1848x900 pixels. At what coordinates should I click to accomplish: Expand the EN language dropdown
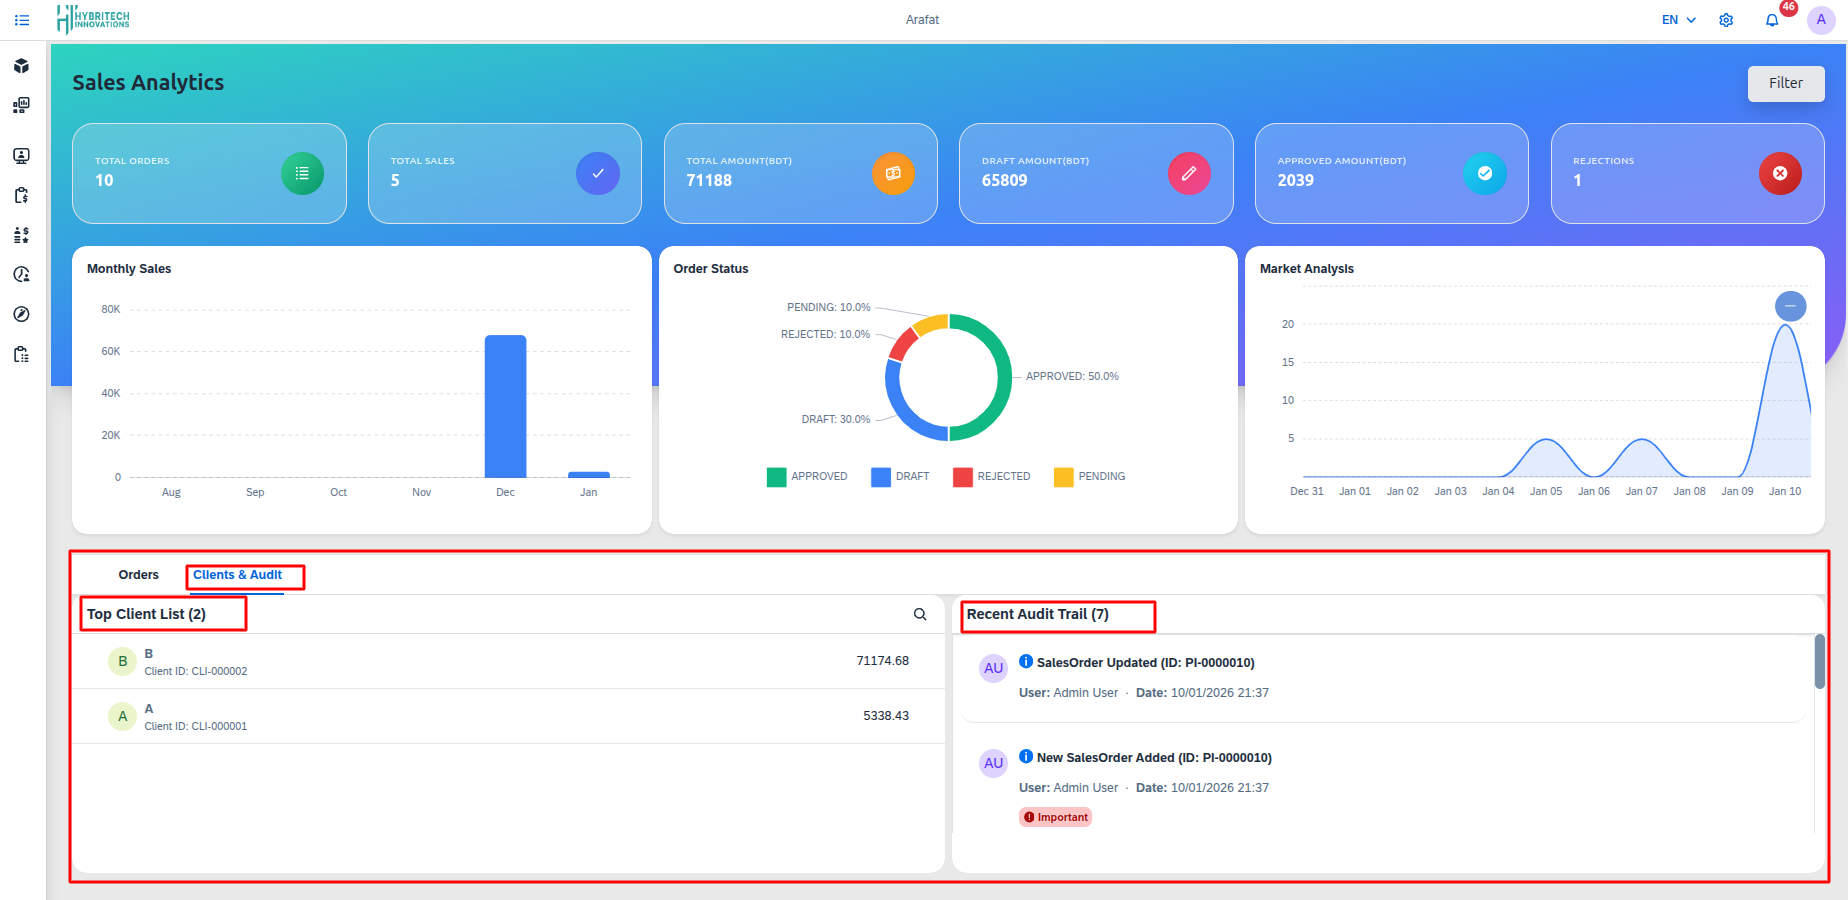(1678, 20)
